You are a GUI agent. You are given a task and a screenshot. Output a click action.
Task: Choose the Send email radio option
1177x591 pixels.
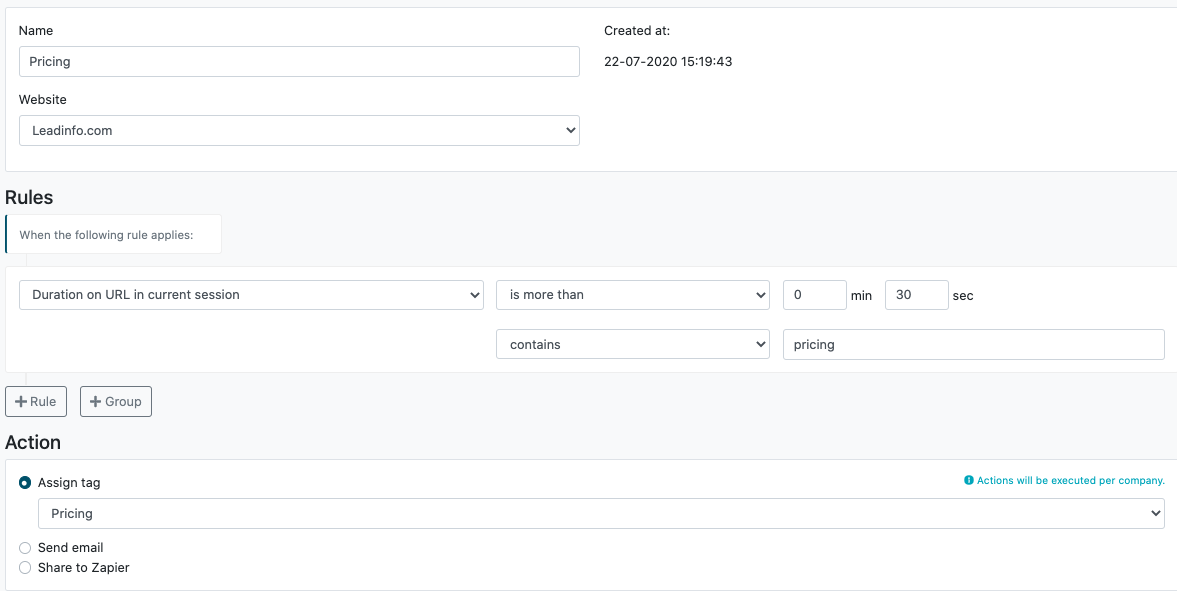point(25,548)
